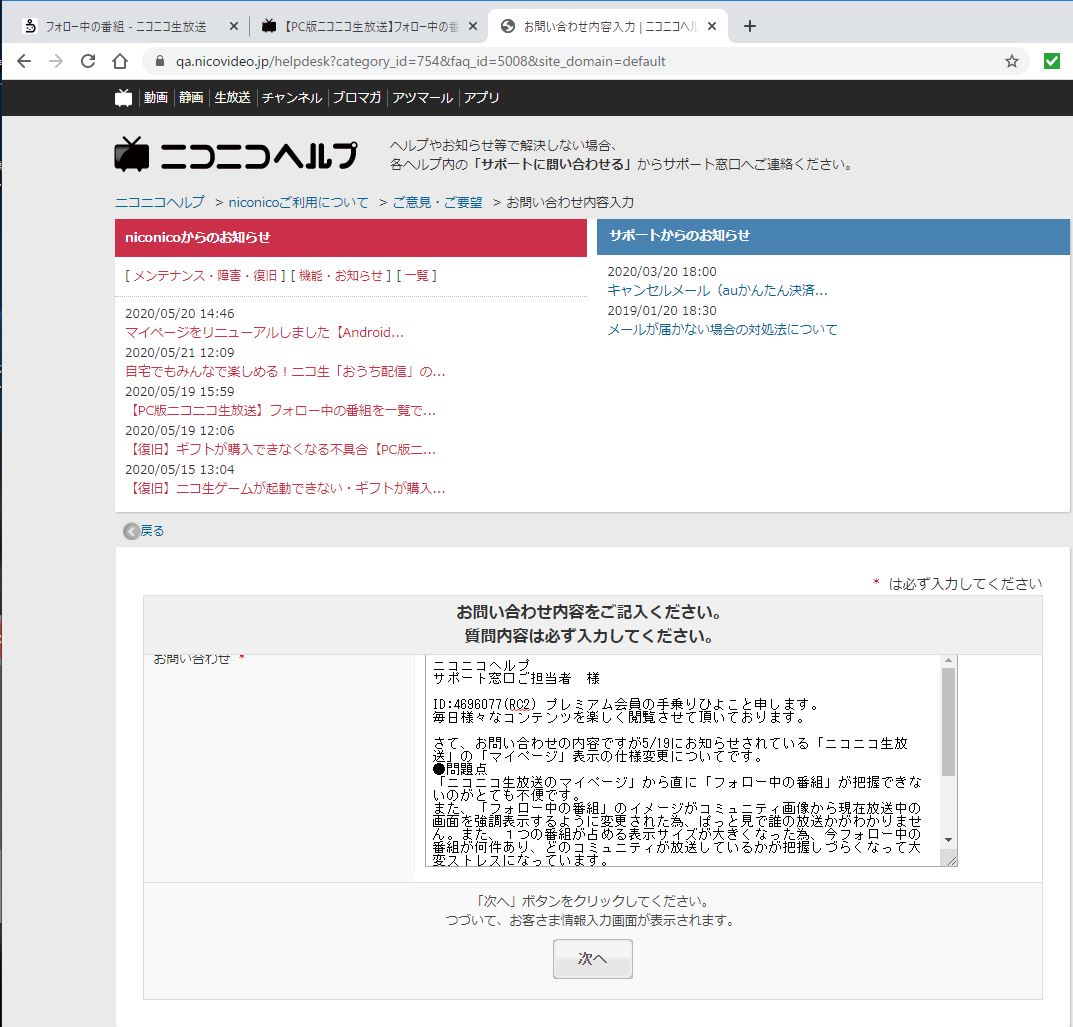Open support notice キャンセルメール
Viewport: 1073px width, 1027px height.
pyautogui.click(x=717, y=290)
